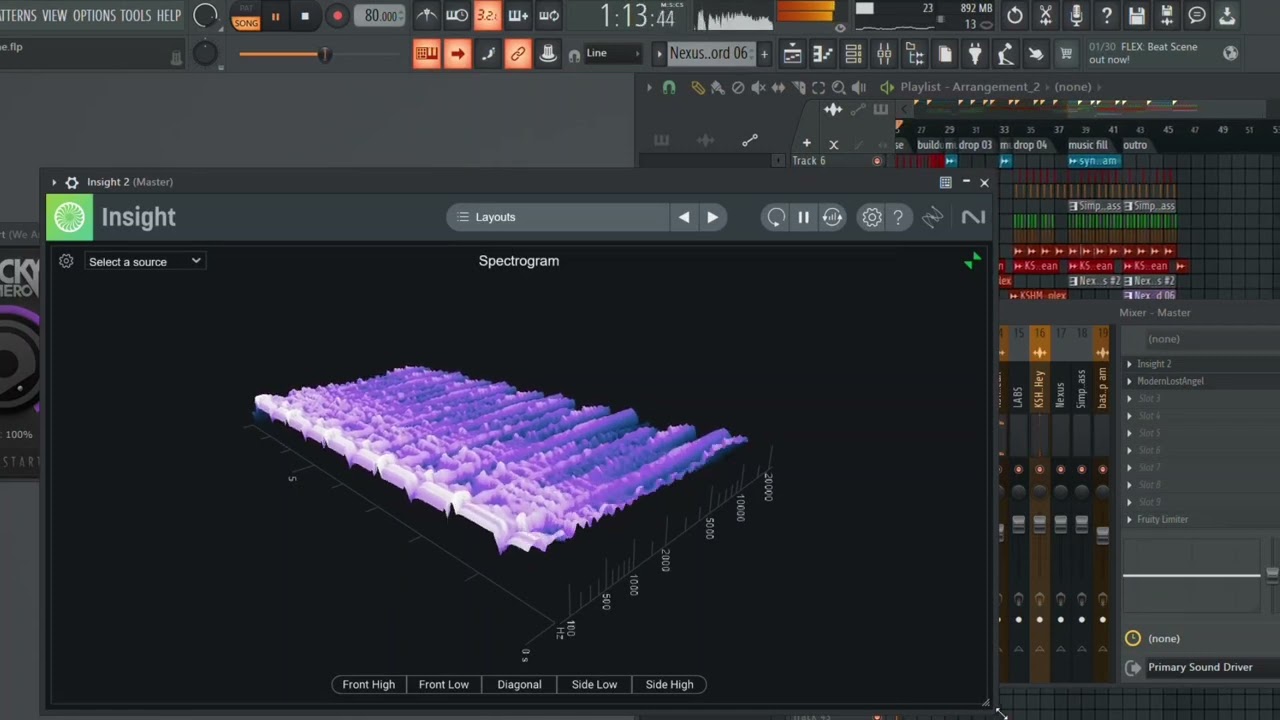Open the TOOLS menu

136,15
